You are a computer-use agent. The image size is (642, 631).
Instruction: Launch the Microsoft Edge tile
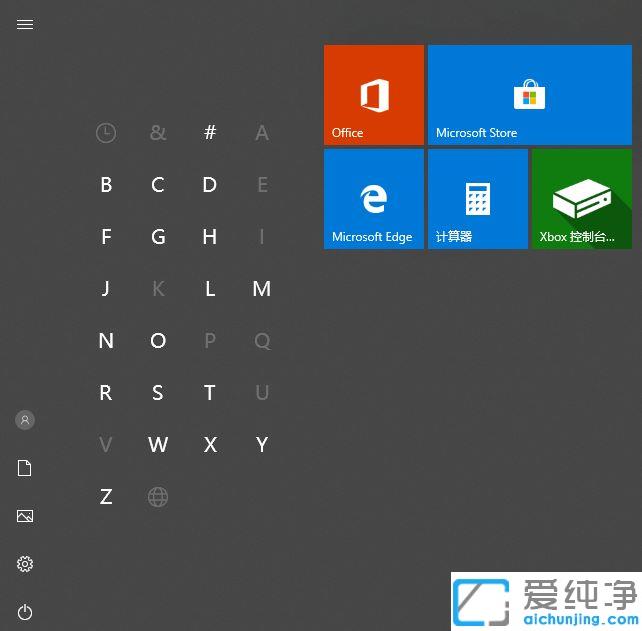[x=374, y=199]
